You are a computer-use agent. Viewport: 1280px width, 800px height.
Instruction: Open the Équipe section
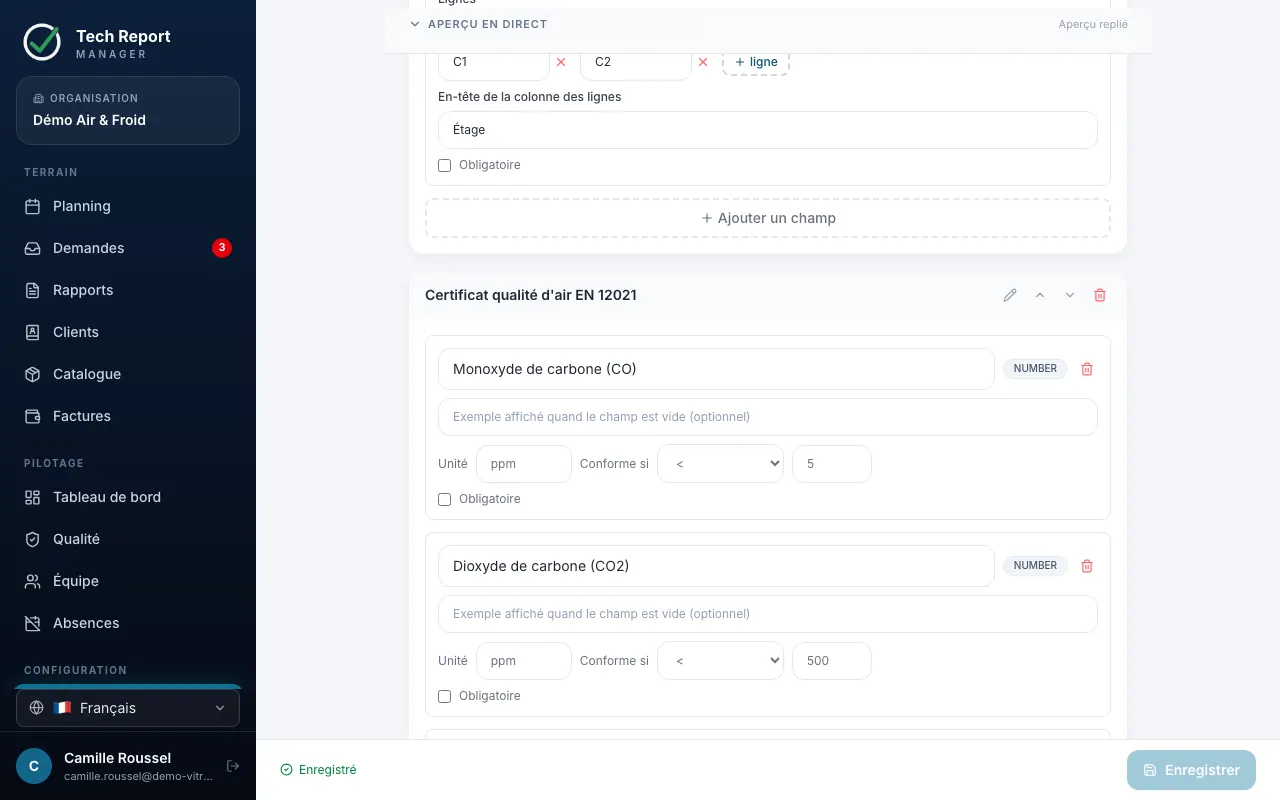128,581
